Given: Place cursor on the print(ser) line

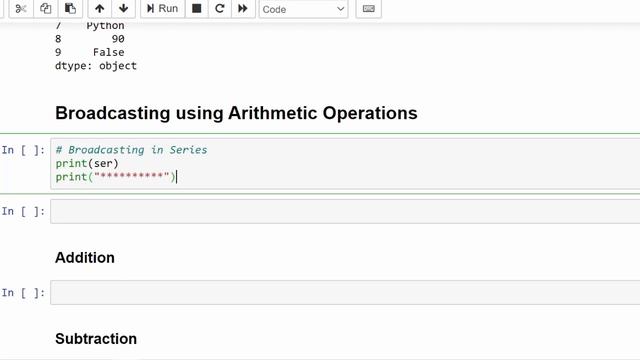Looking at the screenshot, I should point(87,163).
